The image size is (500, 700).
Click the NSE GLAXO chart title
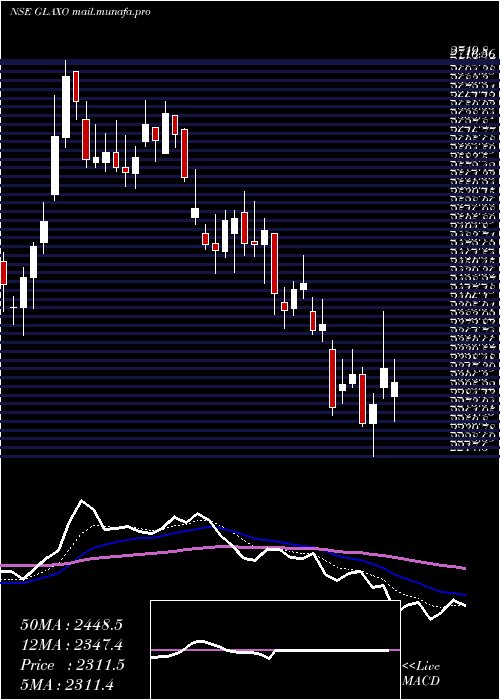point(79,12)
